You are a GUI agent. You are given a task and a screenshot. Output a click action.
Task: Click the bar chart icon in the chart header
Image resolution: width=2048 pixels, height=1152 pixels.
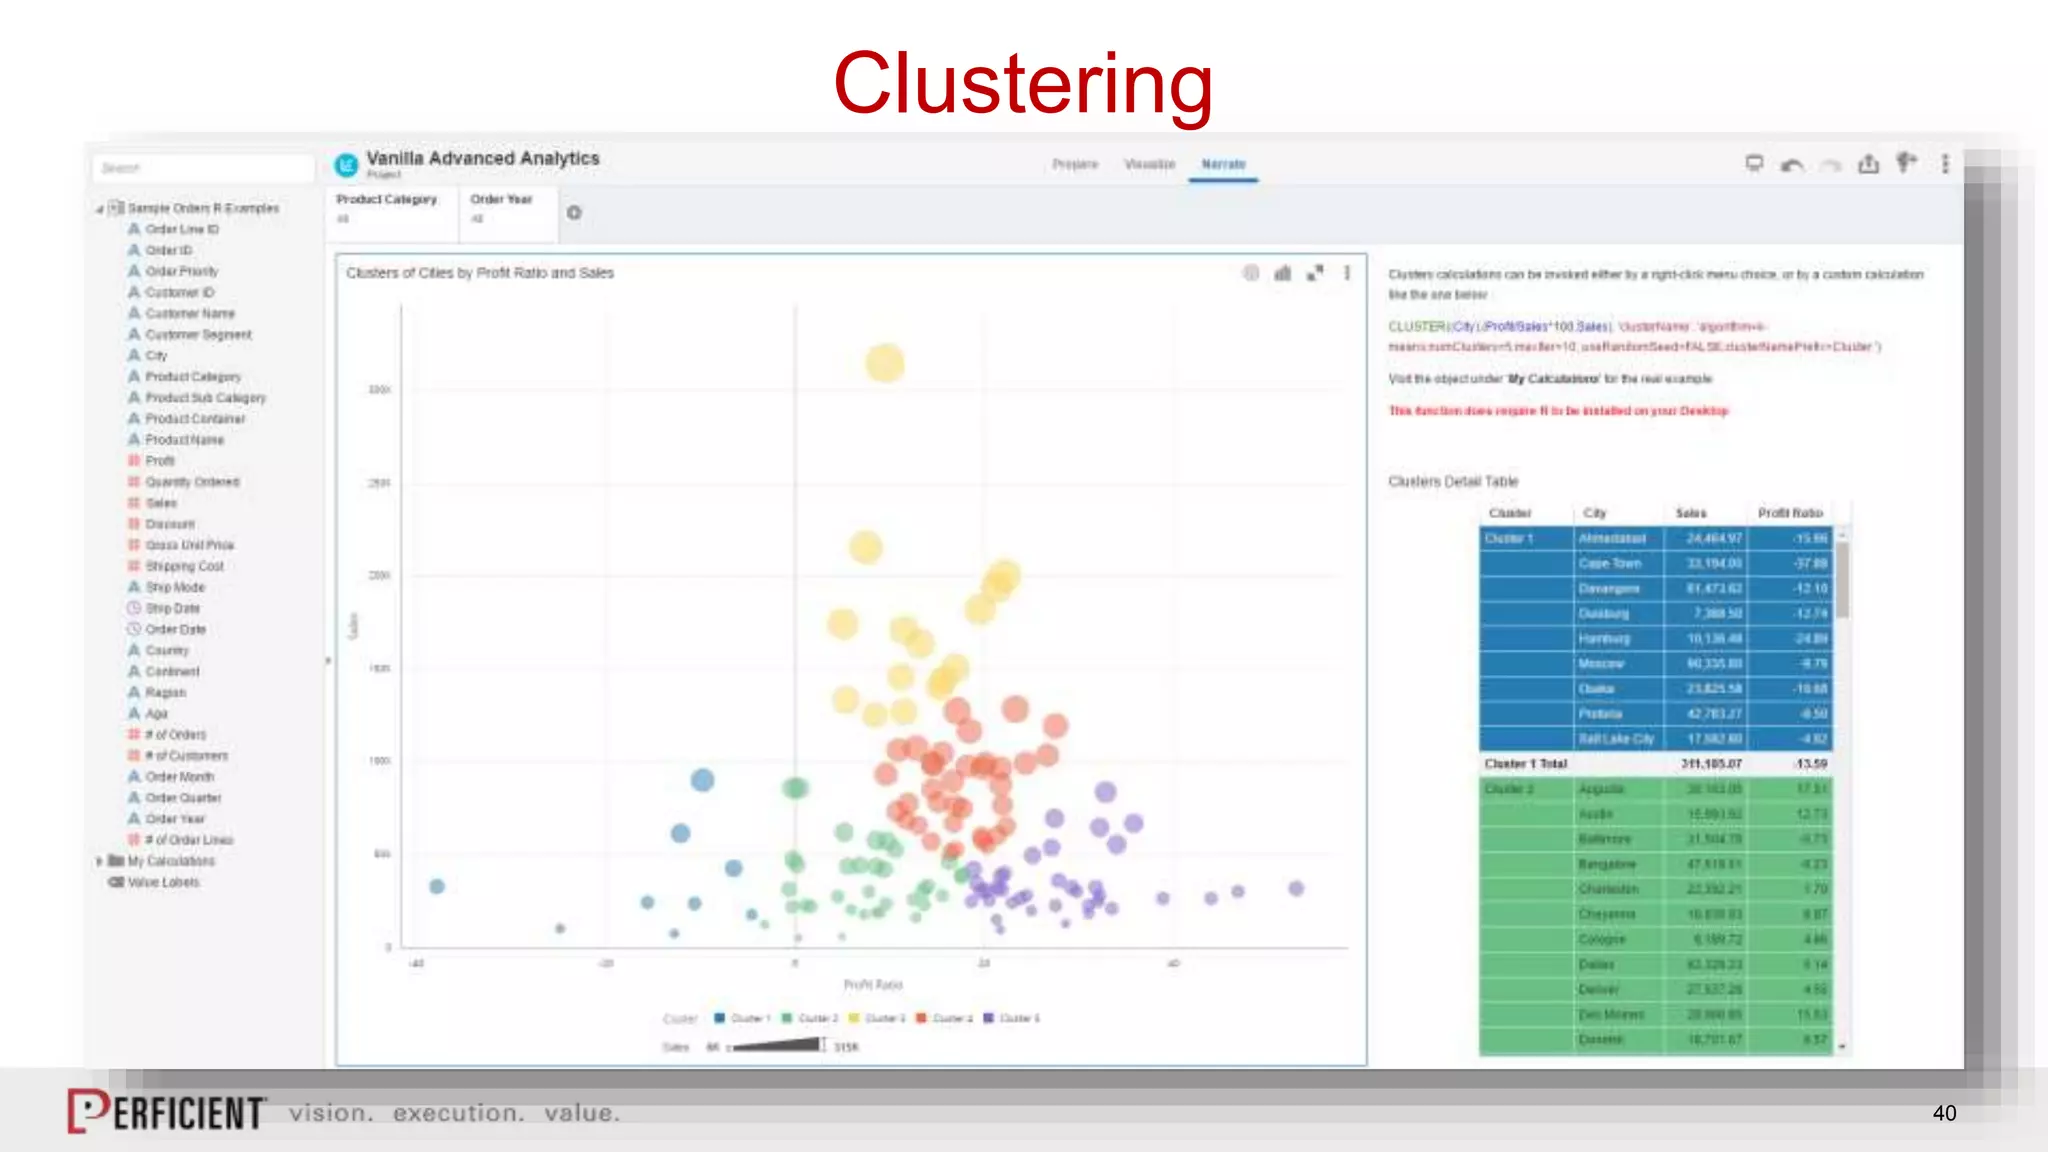coord(1283,273)
